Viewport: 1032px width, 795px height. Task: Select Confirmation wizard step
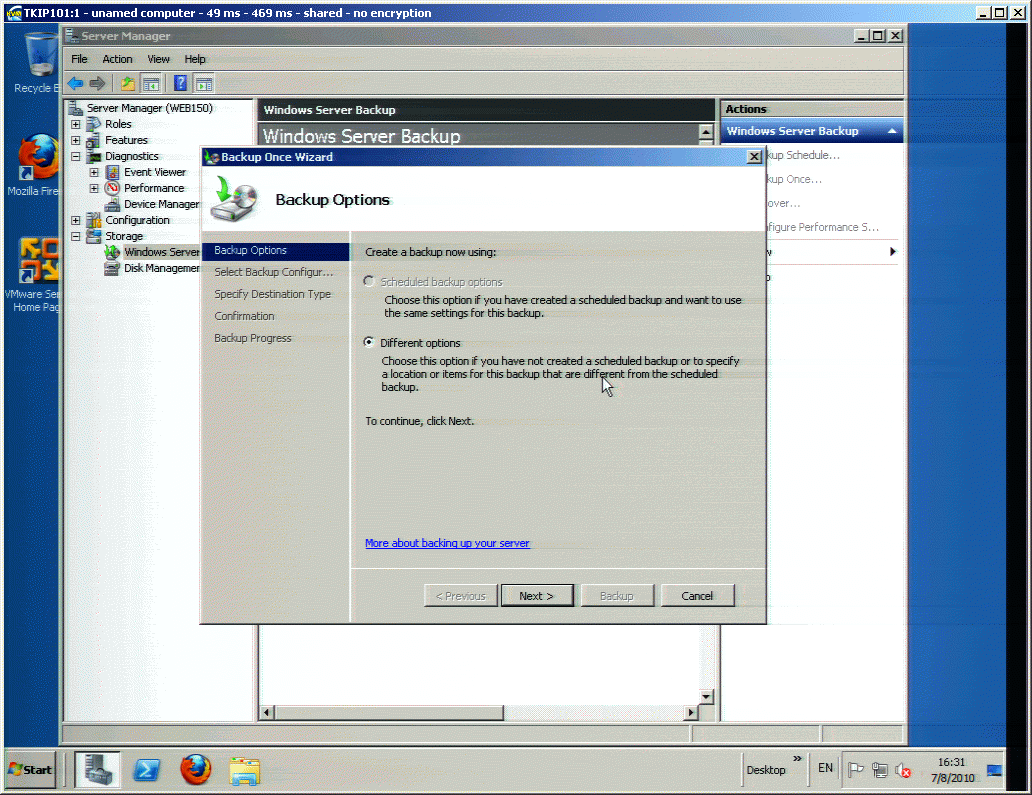[244, 316]
